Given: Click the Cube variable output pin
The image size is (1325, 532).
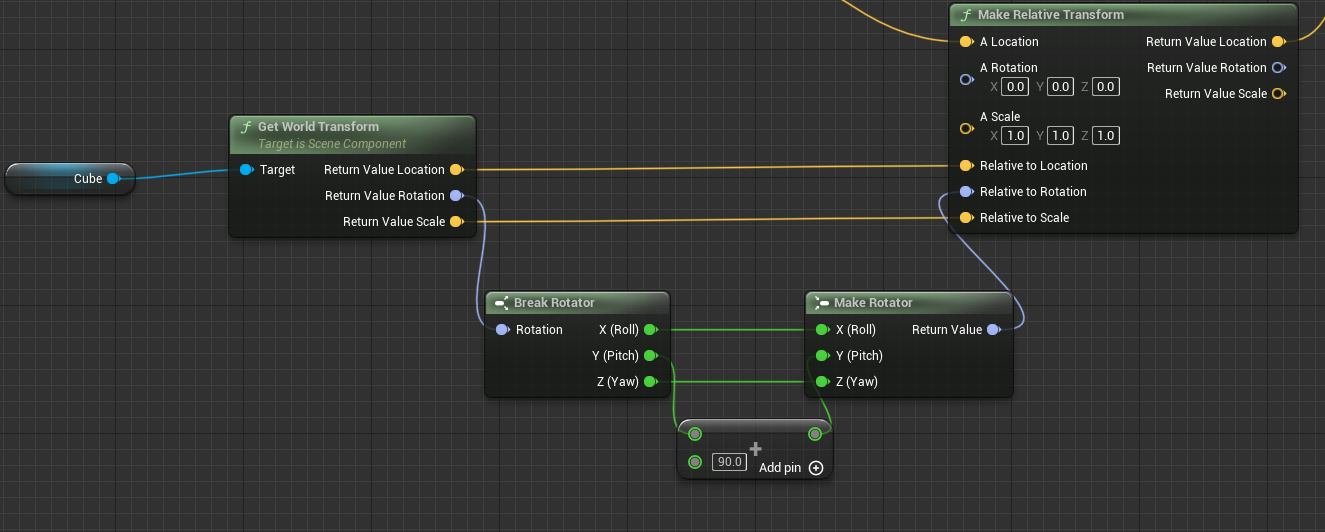Looking at the screenshot, I should point(113,179).
